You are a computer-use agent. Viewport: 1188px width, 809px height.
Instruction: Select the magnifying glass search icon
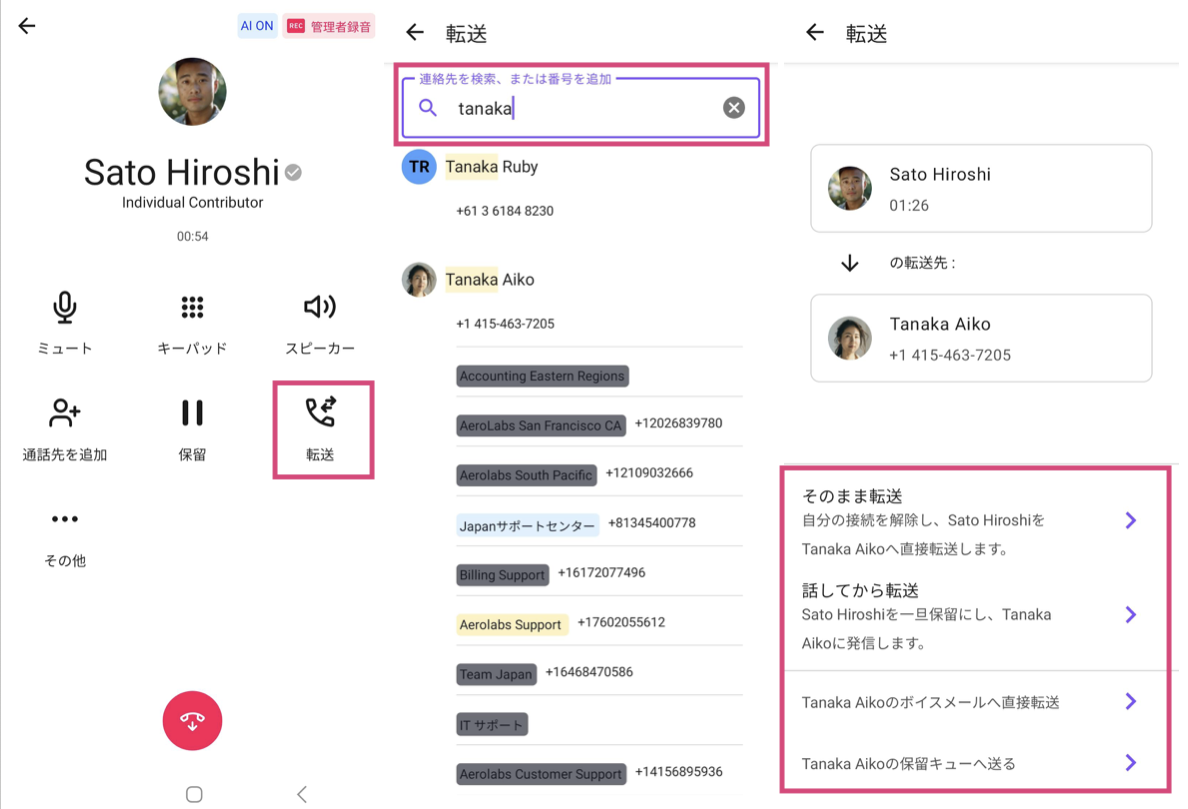point(428,108)
